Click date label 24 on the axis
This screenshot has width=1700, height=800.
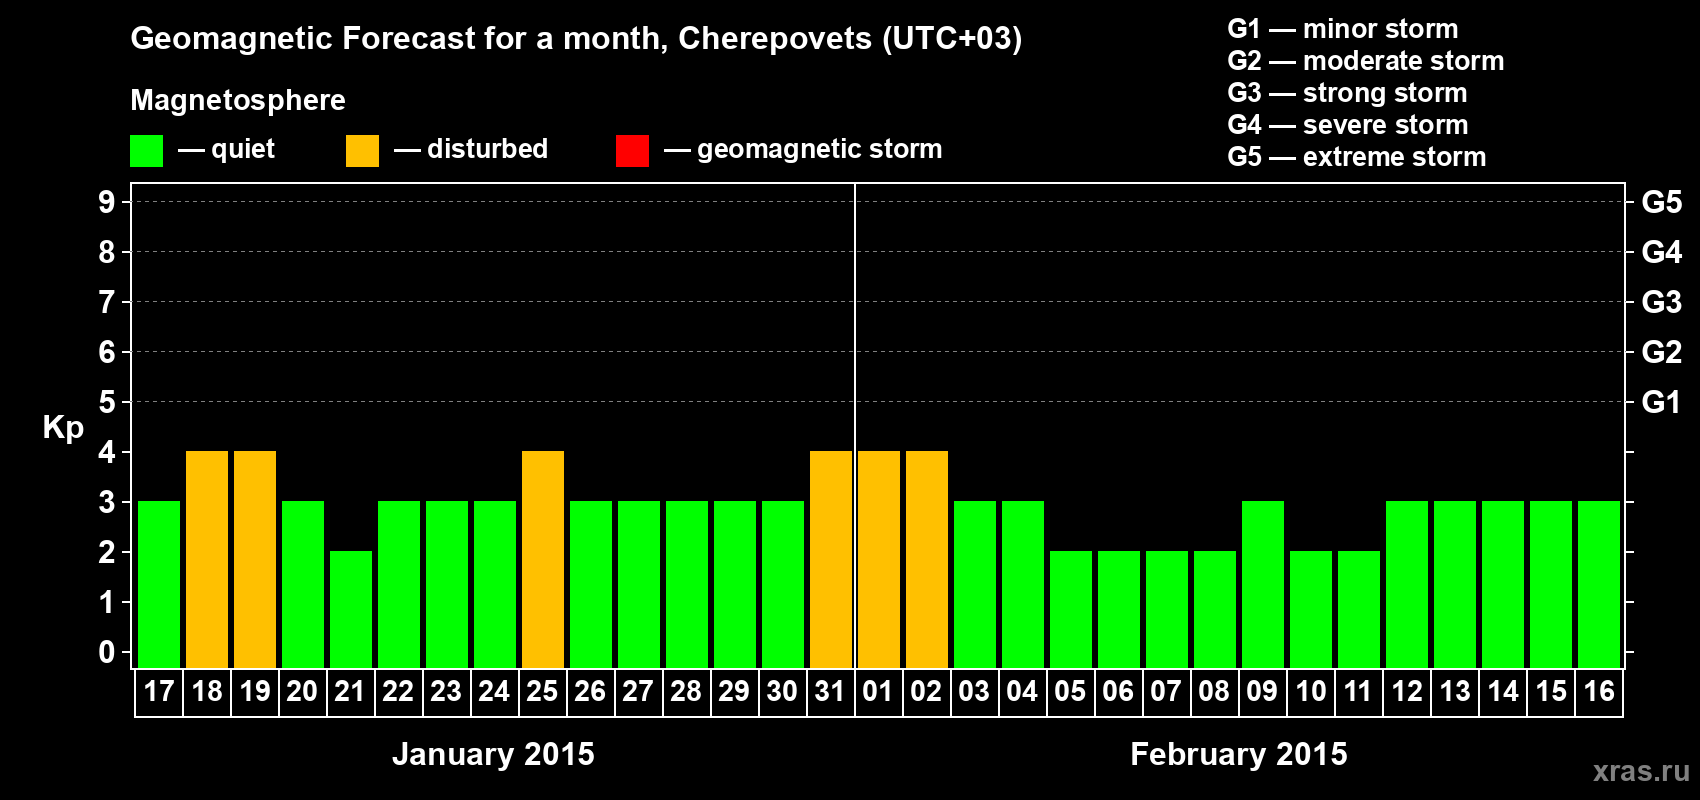(x=494, y=692)
